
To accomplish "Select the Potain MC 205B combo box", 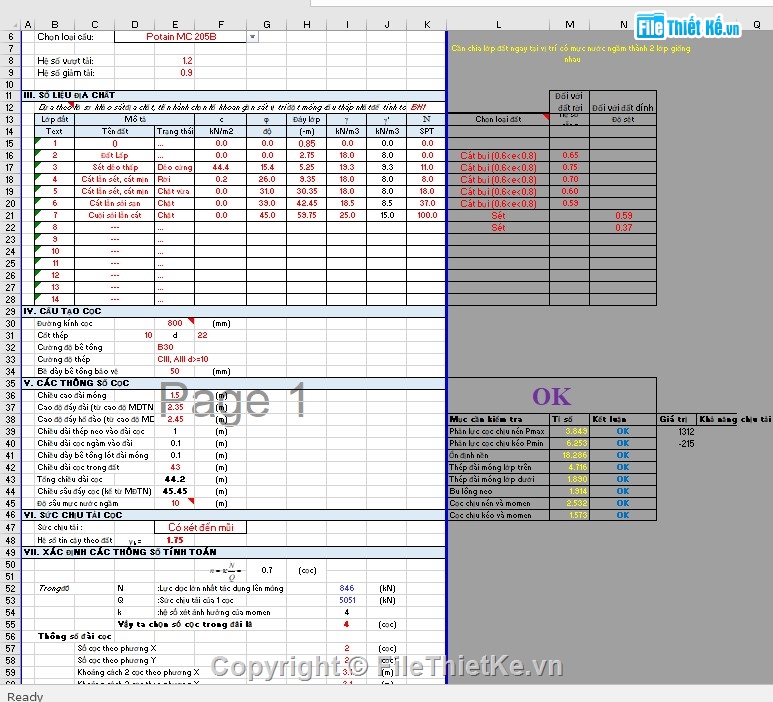I will click(181, 37).
